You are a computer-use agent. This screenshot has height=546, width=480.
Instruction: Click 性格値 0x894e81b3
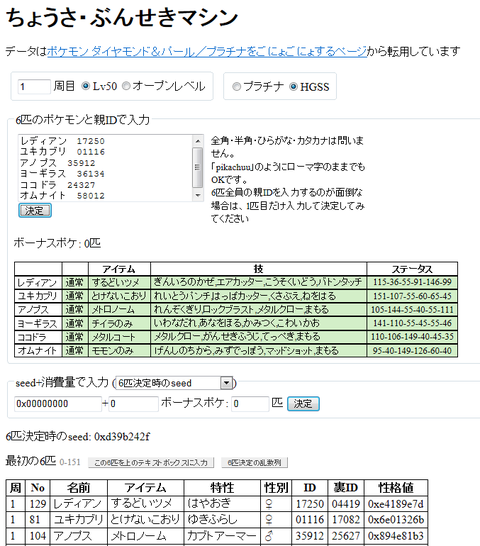click(x=396, y=536)
